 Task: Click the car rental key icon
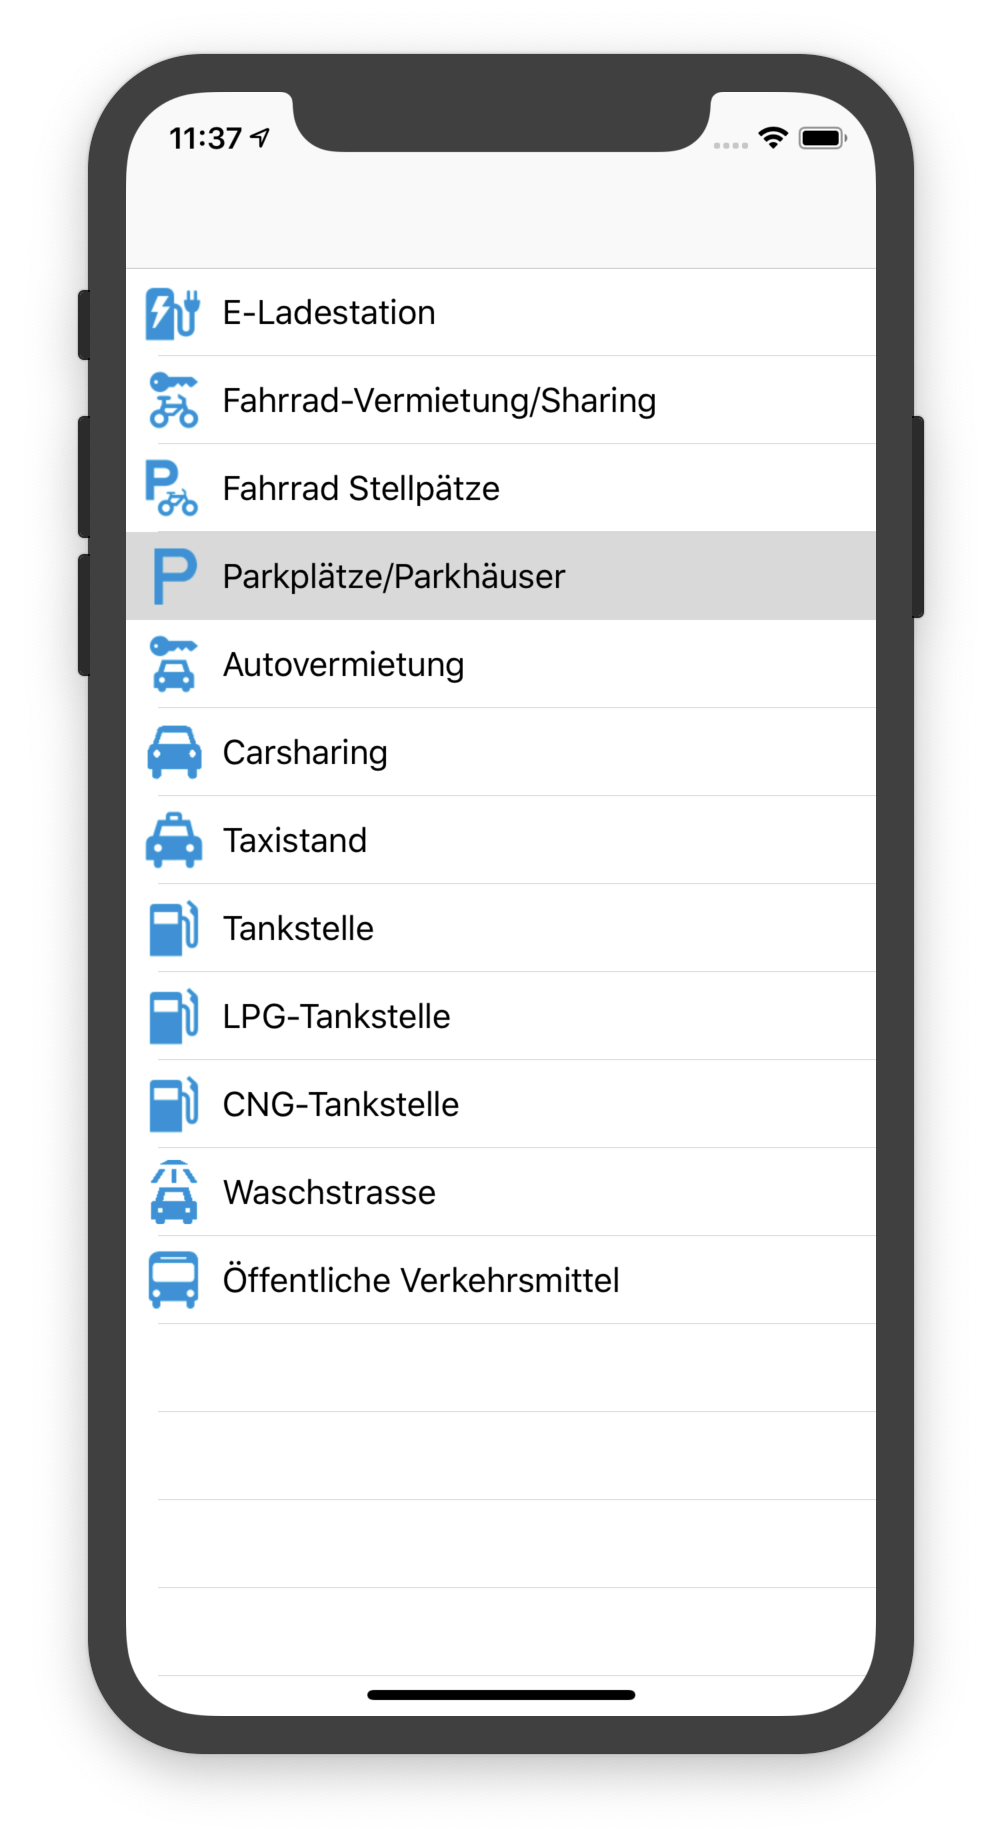173,665
